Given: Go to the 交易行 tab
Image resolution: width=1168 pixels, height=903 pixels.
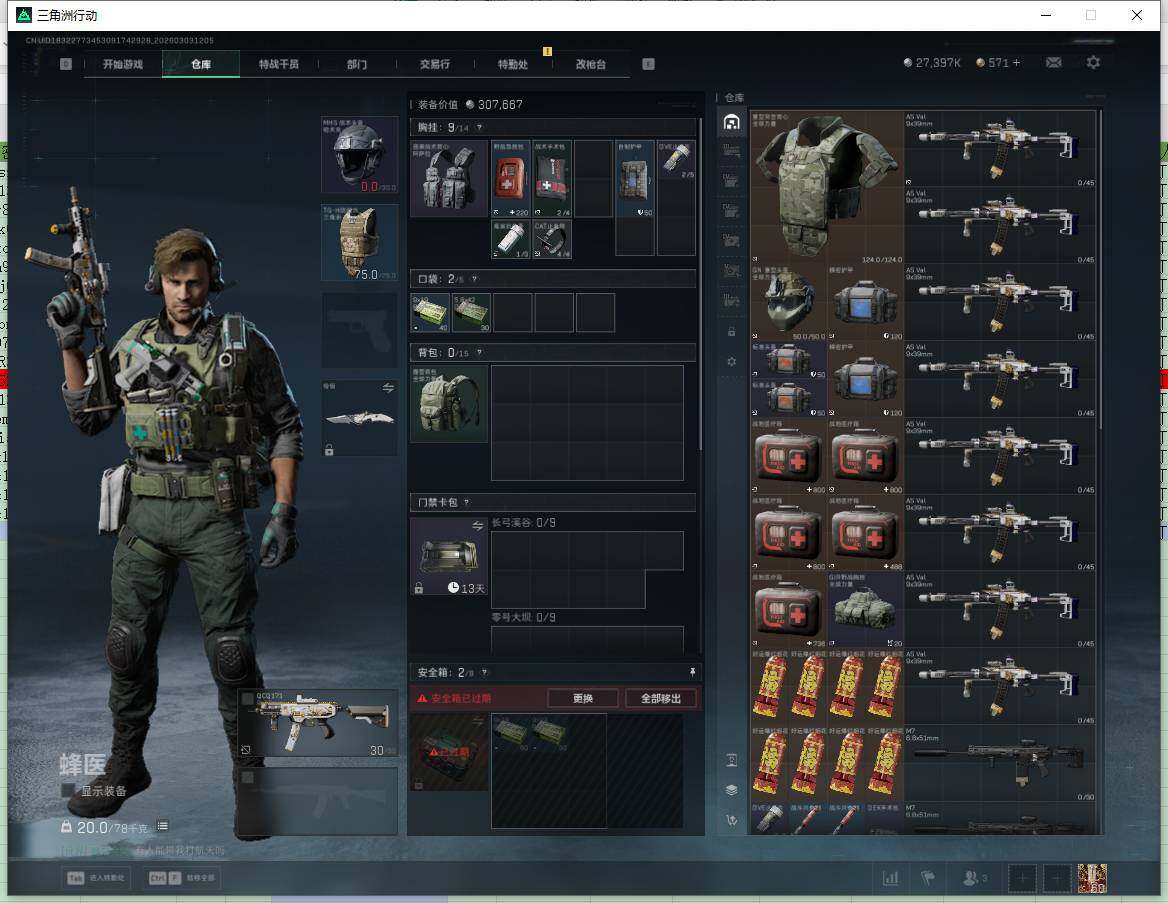Looking at the screenshot, I should click(x=435, y=64).
